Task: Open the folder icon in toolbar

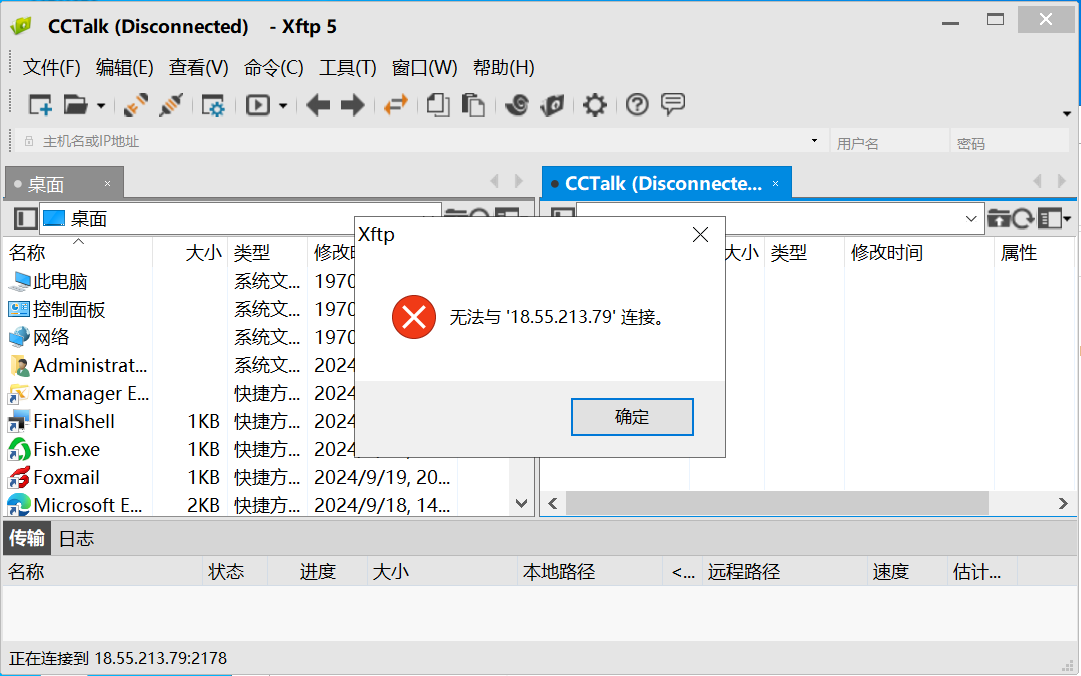Action: coord(75,105)
